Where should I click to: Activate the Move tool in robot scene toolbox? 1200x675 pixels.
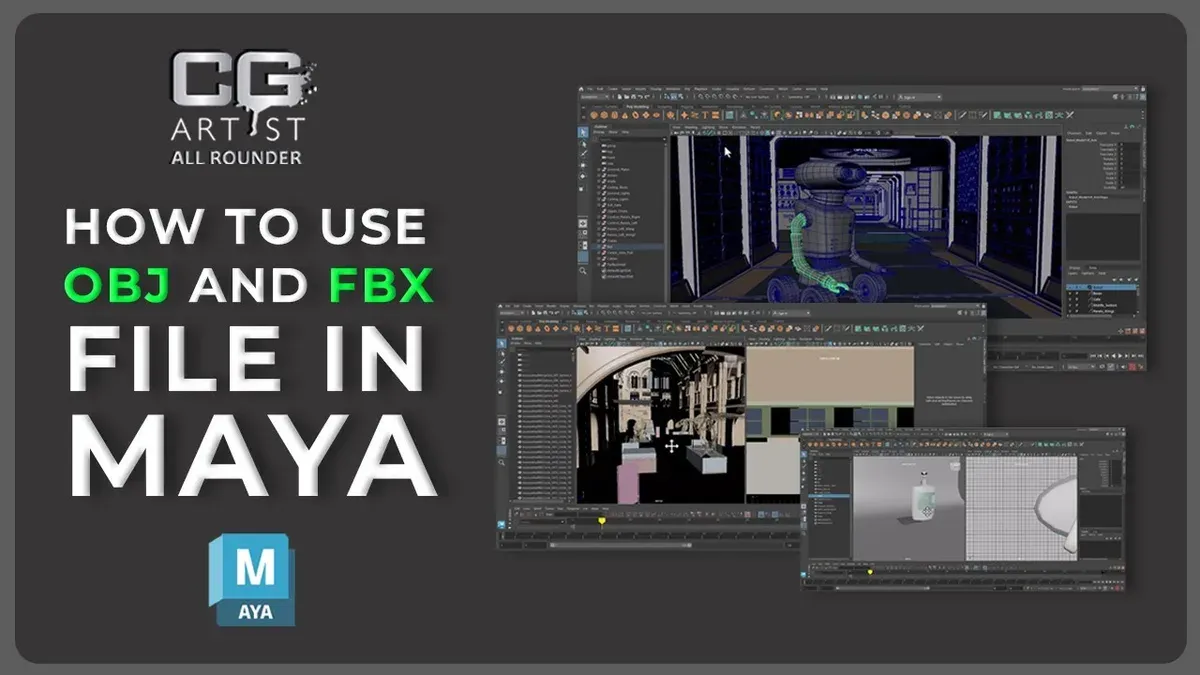pyautogui.click(x=583, y=165)
